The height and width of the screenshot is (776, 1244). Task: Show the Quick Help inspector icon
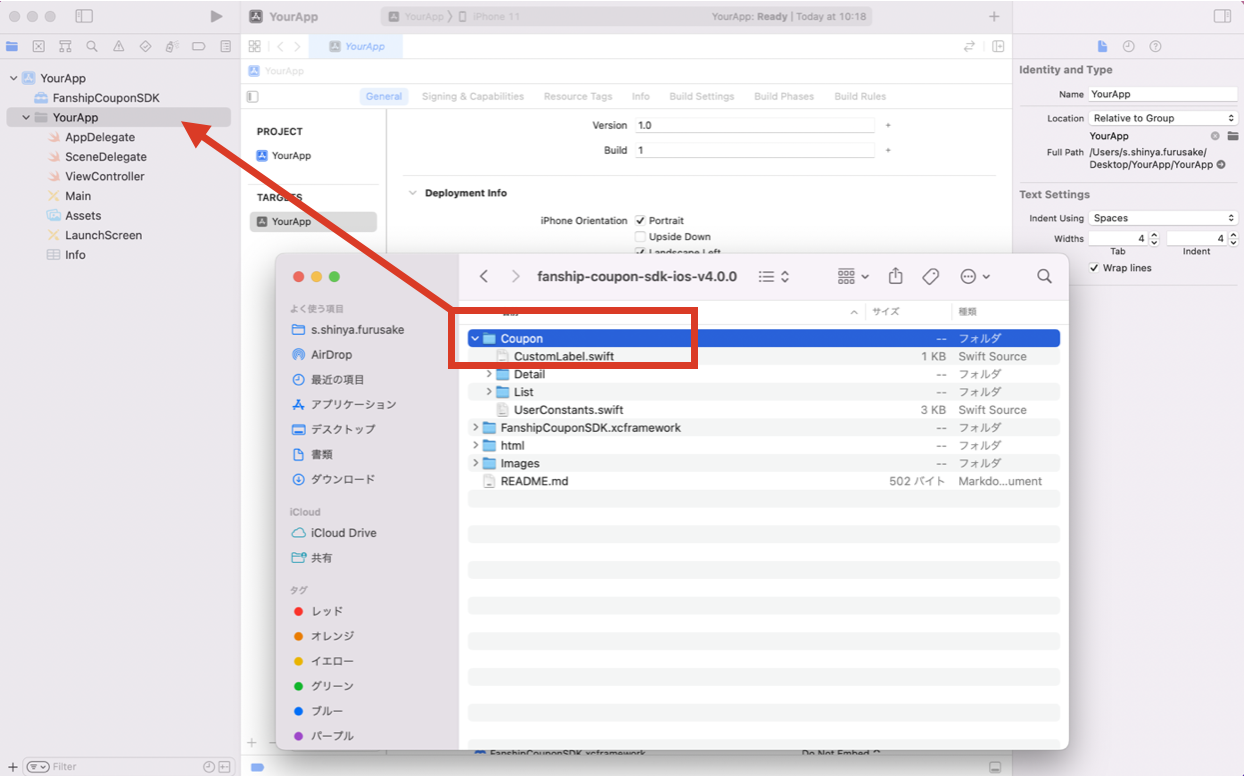[x=1155, y=46]
